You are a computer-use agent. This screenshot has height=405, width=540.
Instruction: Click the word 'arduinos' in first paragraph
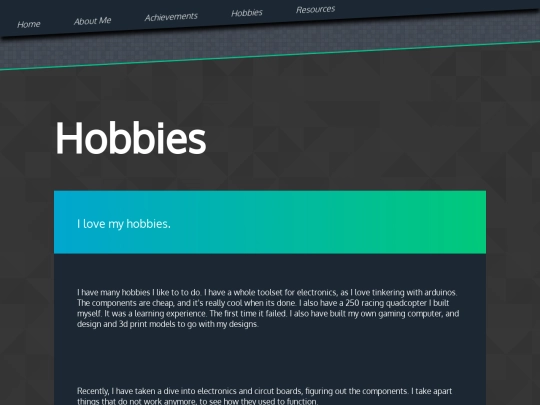point(440,292)
